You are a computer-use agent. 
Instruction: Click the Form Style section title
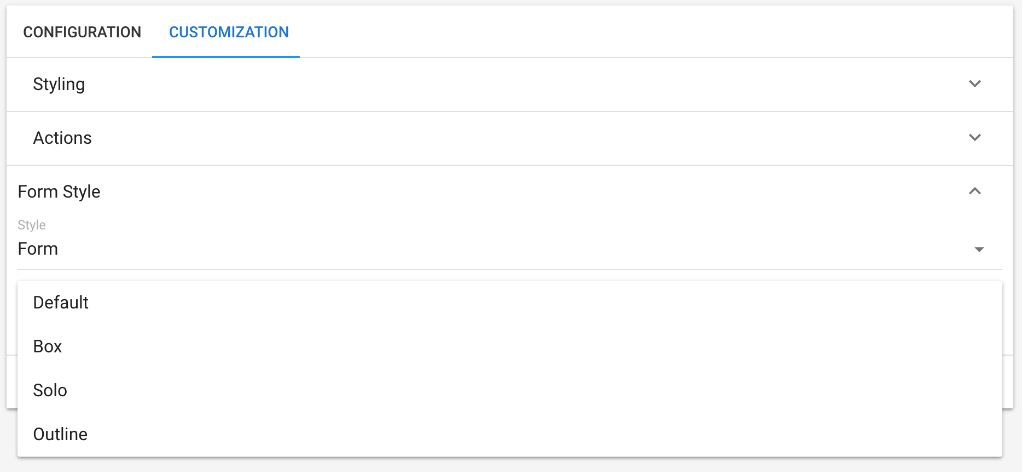click(x=59, y=191)
